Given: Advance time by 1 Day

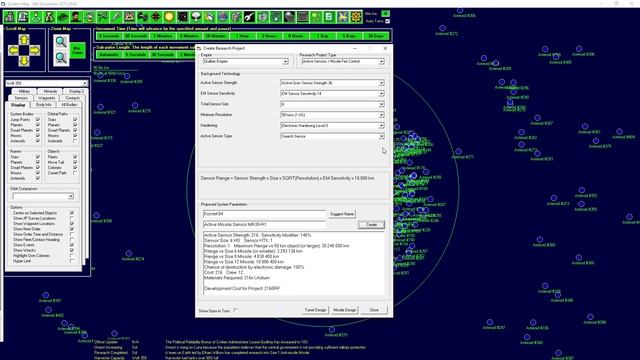Looking at the screenshot, I should (322, 36).
